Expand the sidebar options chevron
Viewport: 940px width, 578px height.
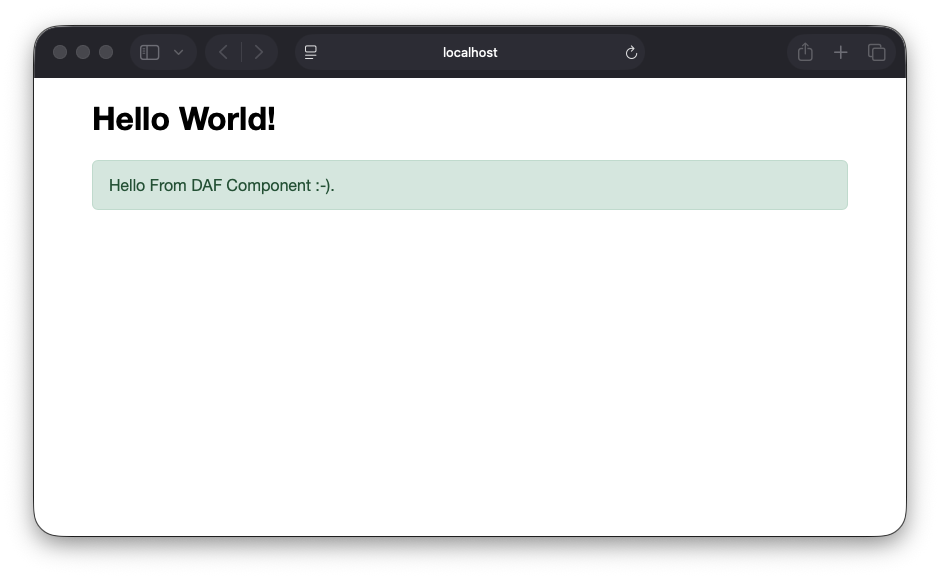[177, 52]
